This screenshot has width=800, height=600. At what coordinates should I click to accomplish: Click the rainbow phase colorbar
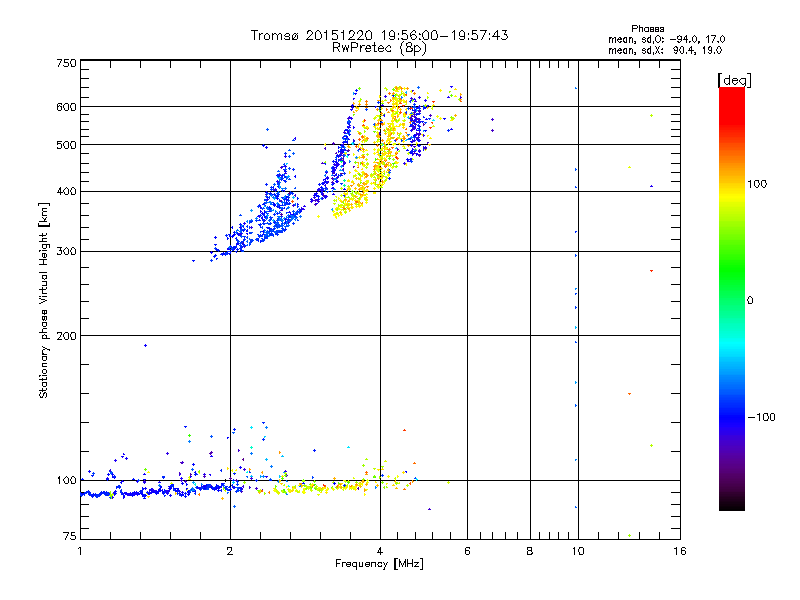[732, 298]
